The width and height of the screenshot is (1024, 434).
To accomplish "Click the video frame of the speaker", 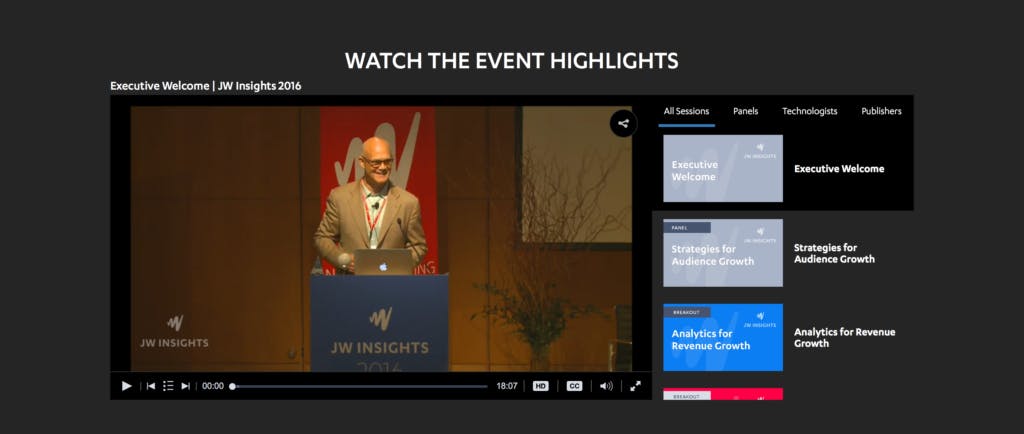I will 381,239.
